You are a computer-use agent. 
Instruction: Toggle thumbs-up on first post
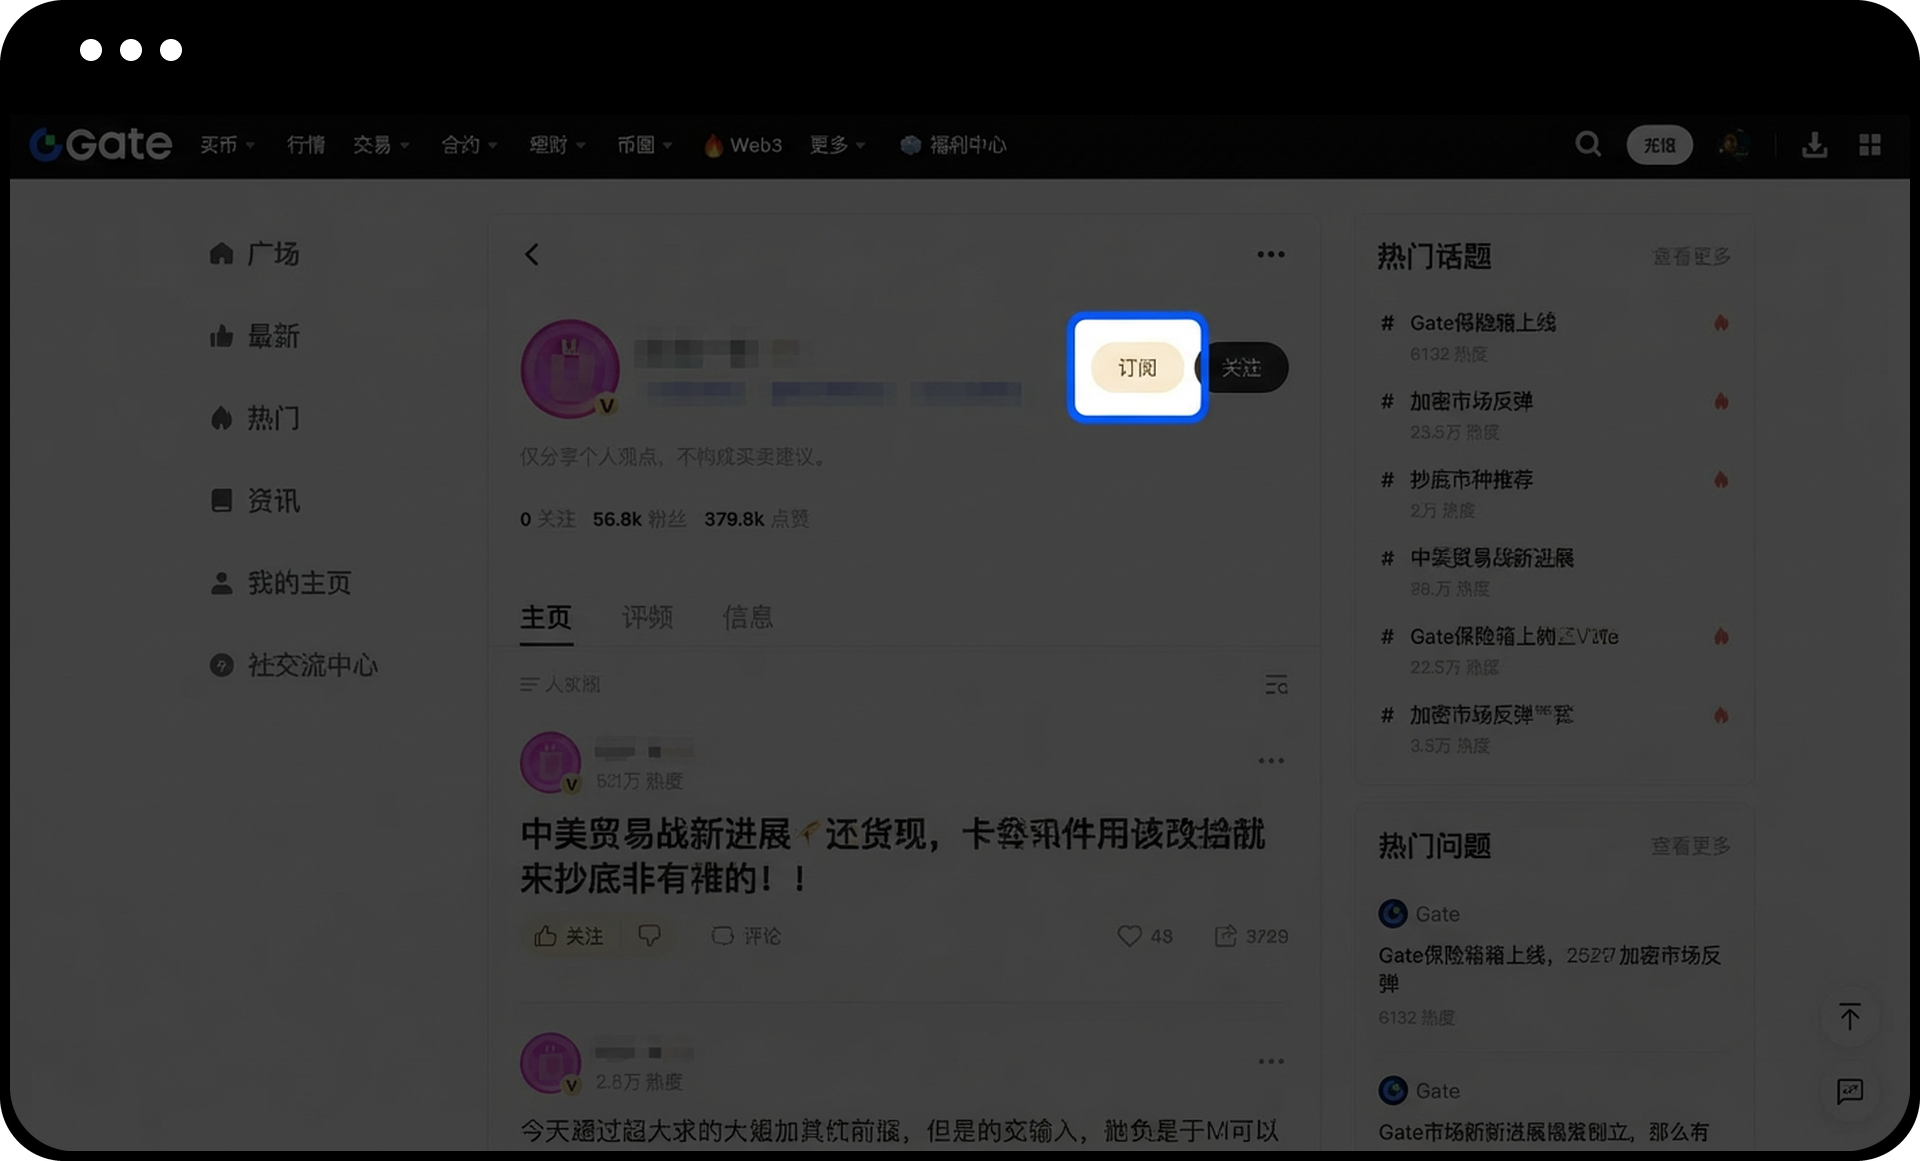click(546, 936)
